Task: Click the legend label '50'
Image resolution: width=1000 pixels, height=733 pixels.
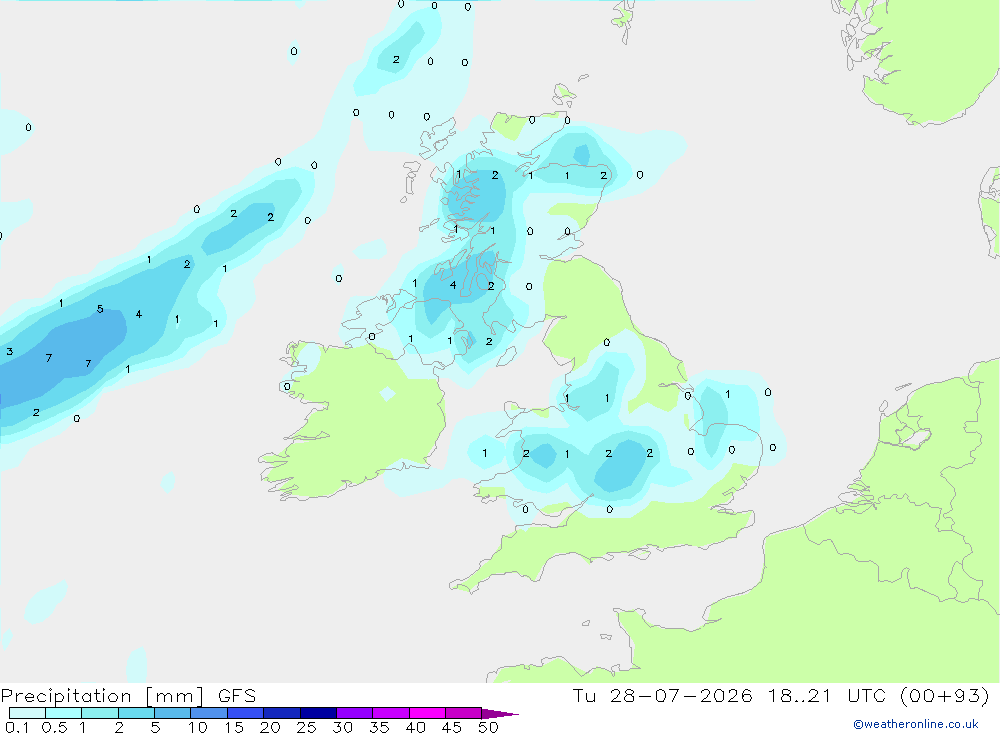Action: (x=489, y=727)
